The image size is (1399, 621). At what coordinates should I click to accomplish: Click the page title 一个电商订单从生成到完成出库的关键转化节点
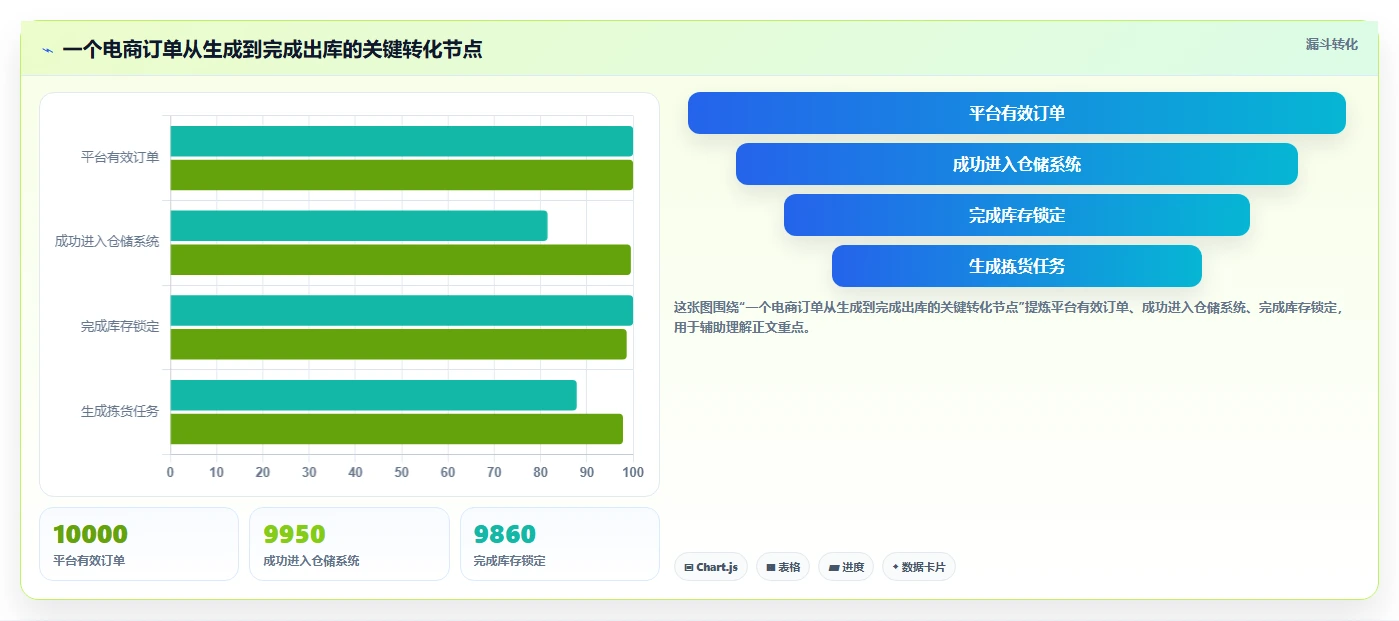coord(272,49)
